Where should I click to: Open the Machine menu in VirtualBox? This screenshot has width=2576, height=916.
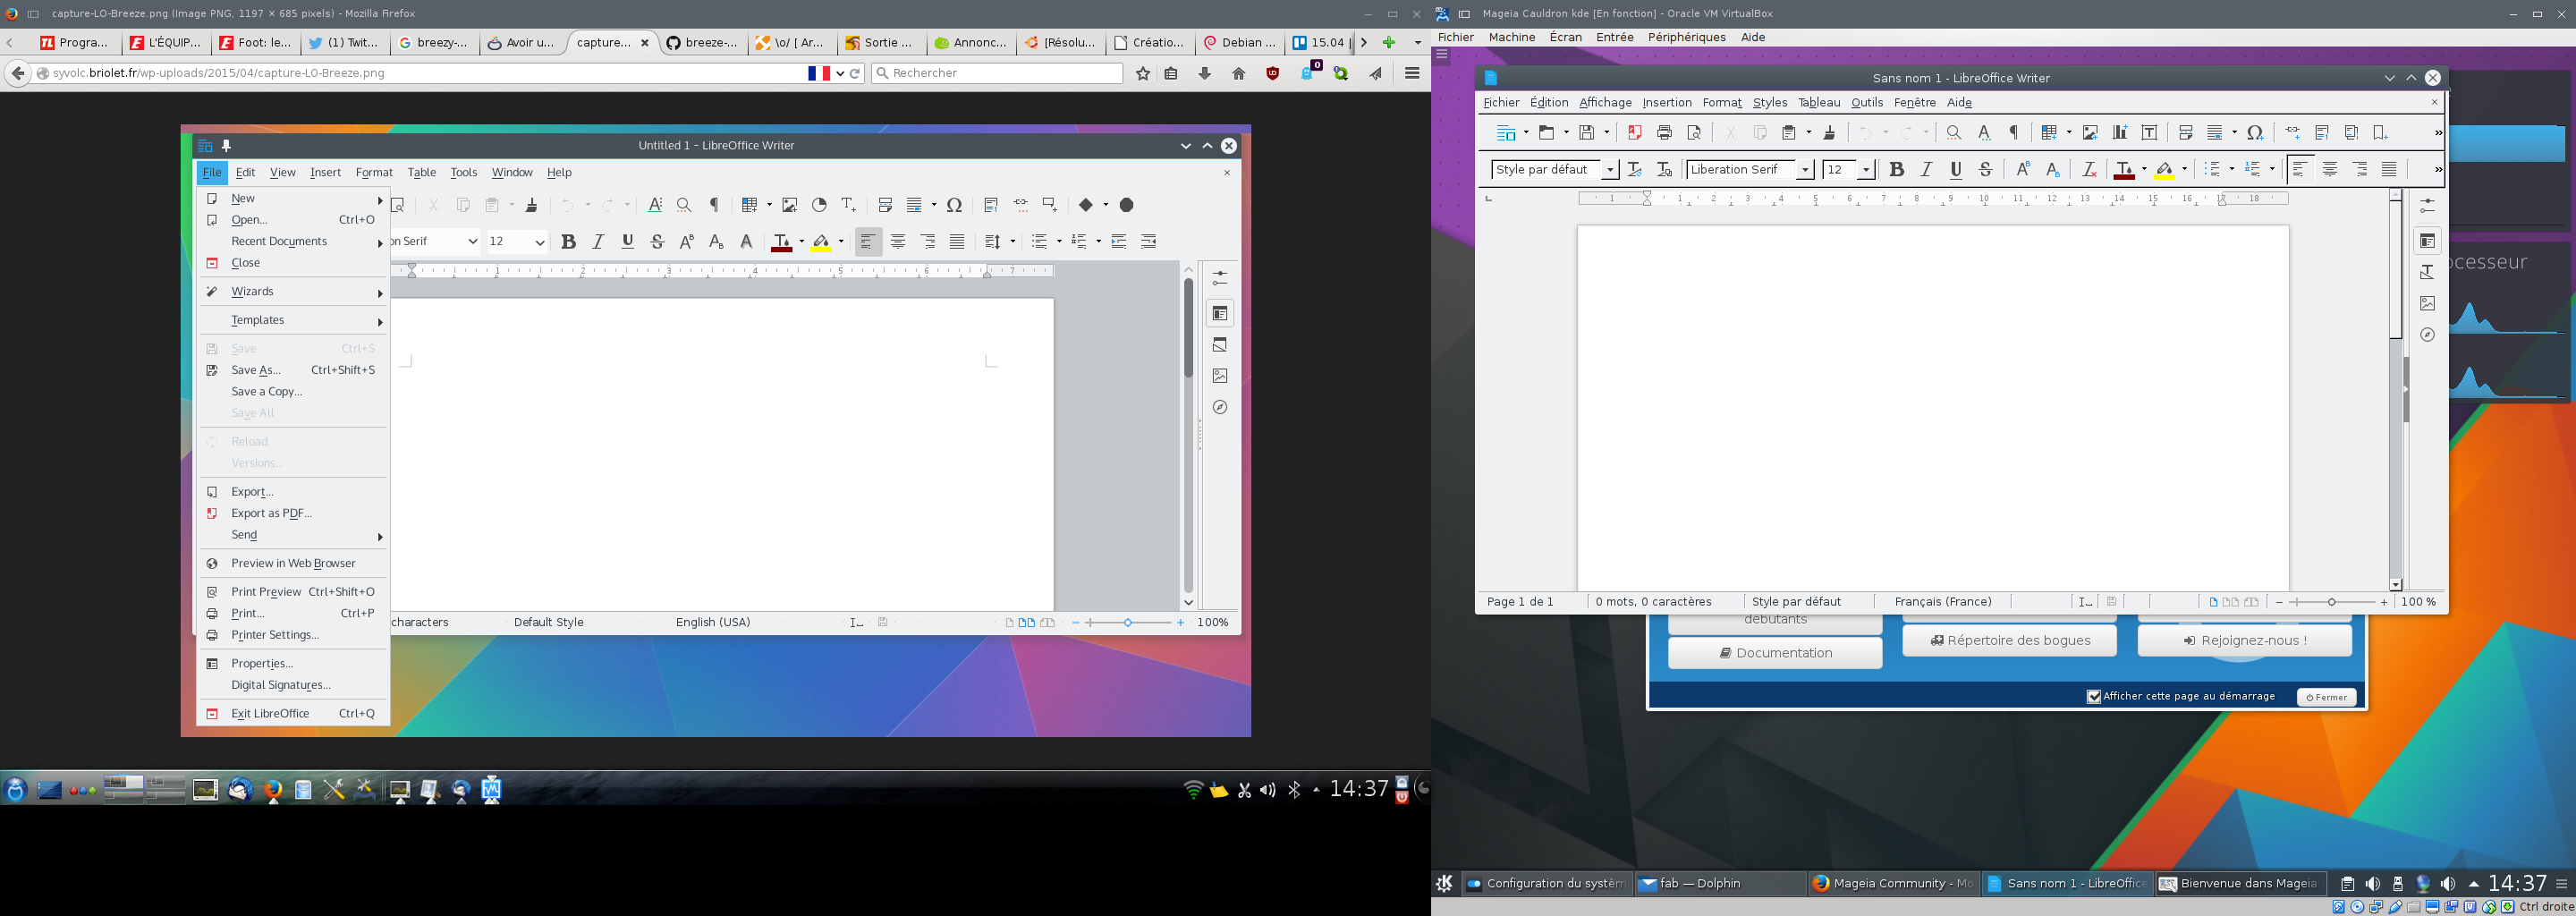pos(1512,37)
